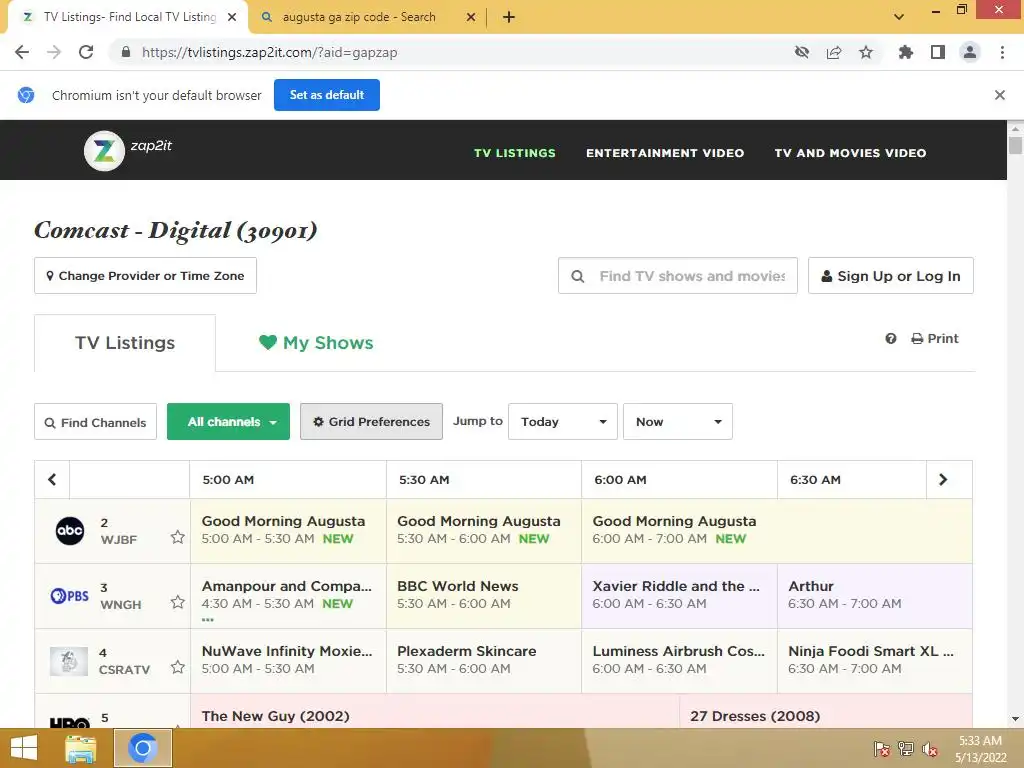This screenshot has height=768, width=1024.
Task: Open Xavier Riddle and the ... listing
Action: point(679,596)
